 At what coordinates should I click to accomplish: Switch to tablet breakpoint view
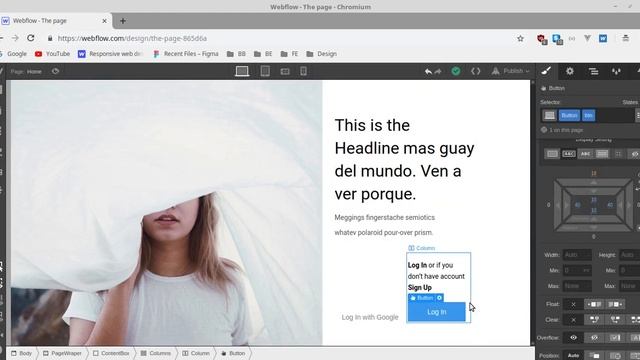click(x=265, y=71)
